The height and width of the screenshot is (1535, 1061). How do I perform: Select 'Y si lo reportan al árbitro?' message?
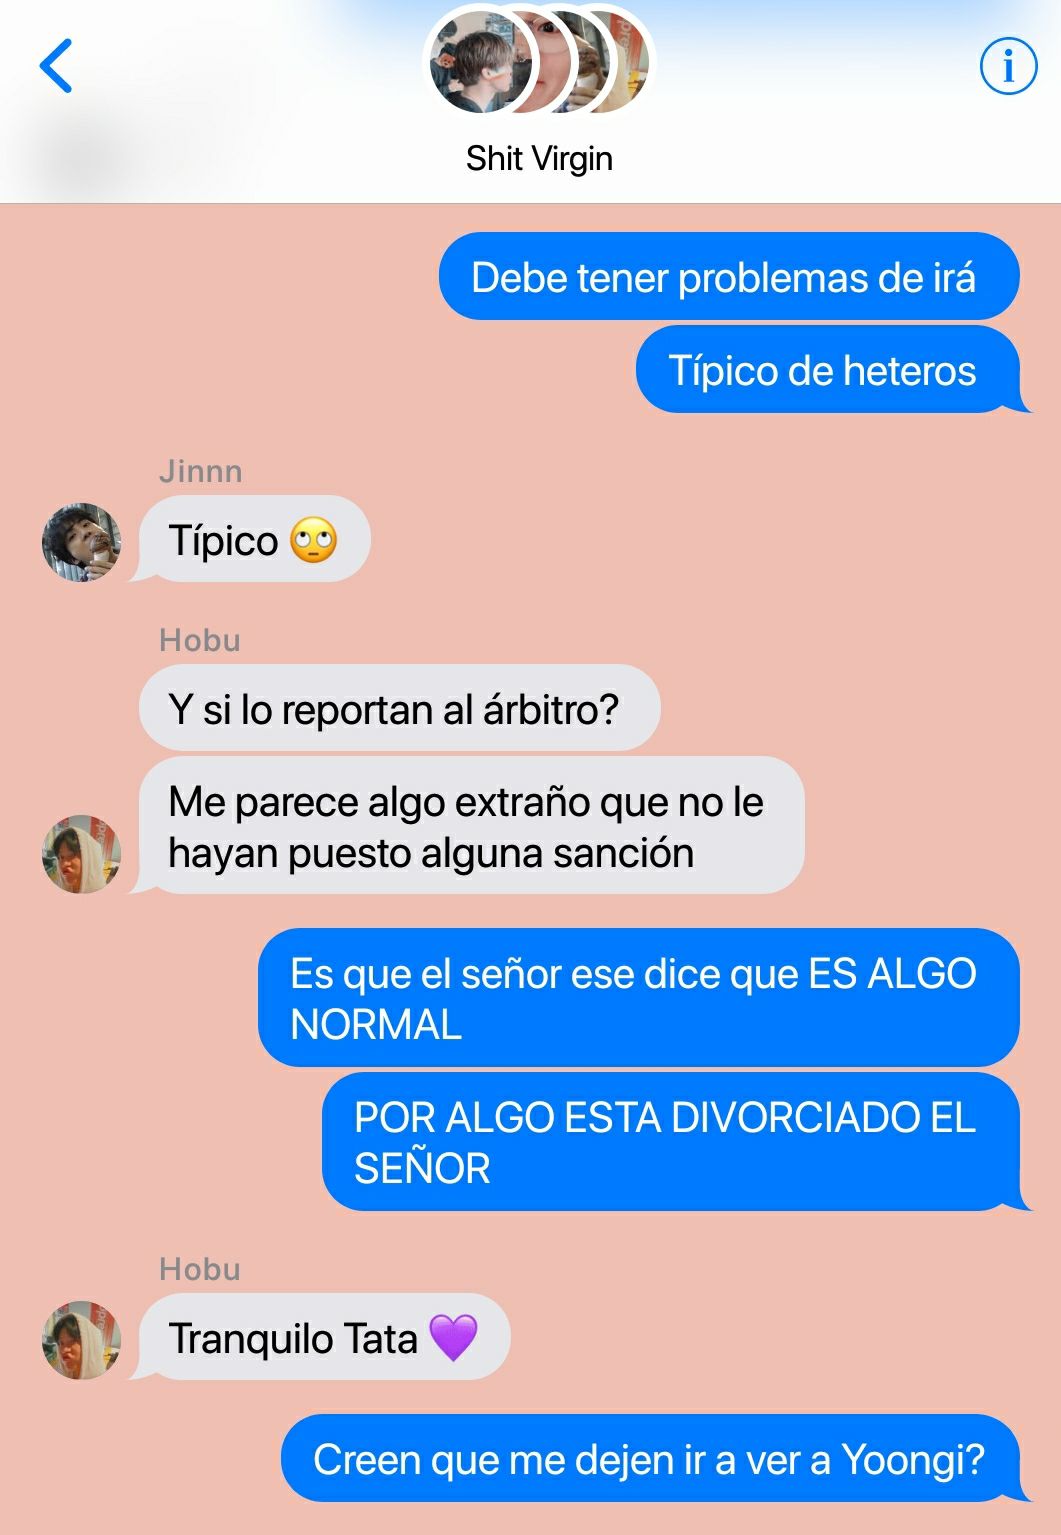(399, 708)
